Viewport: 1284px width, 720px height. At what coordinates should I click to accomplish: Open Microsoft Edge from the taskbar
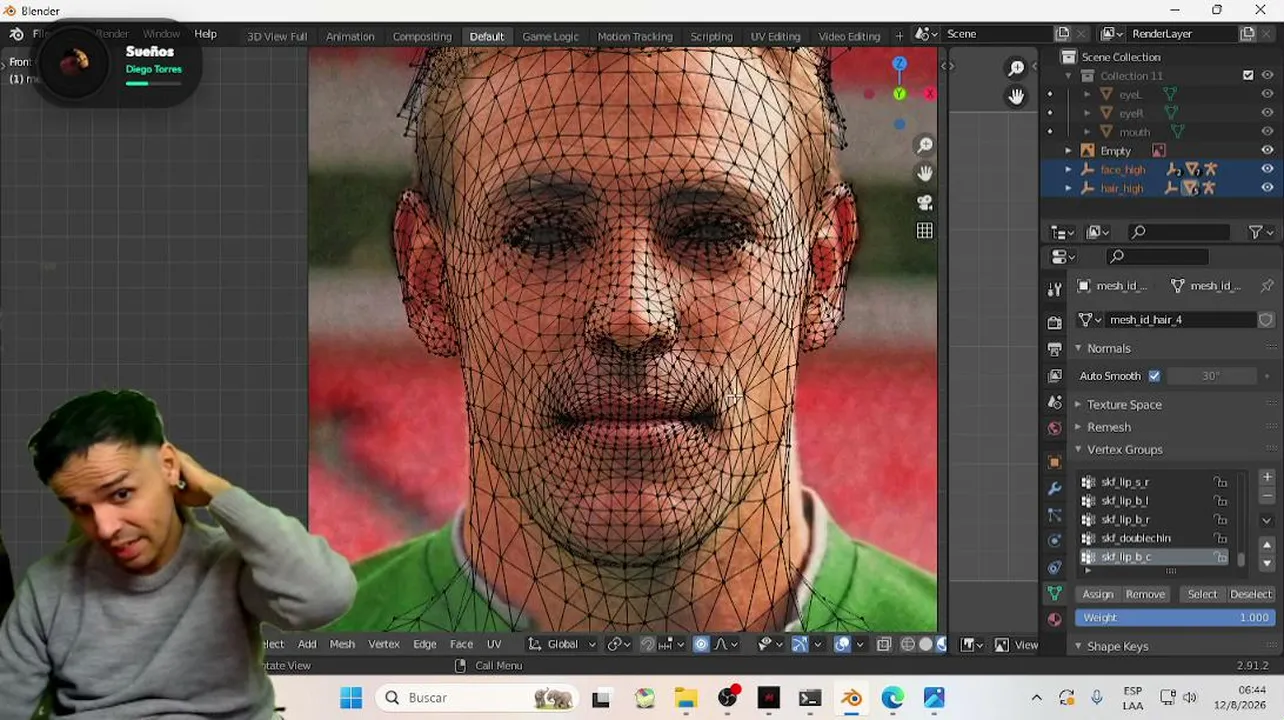pos(892,698)
